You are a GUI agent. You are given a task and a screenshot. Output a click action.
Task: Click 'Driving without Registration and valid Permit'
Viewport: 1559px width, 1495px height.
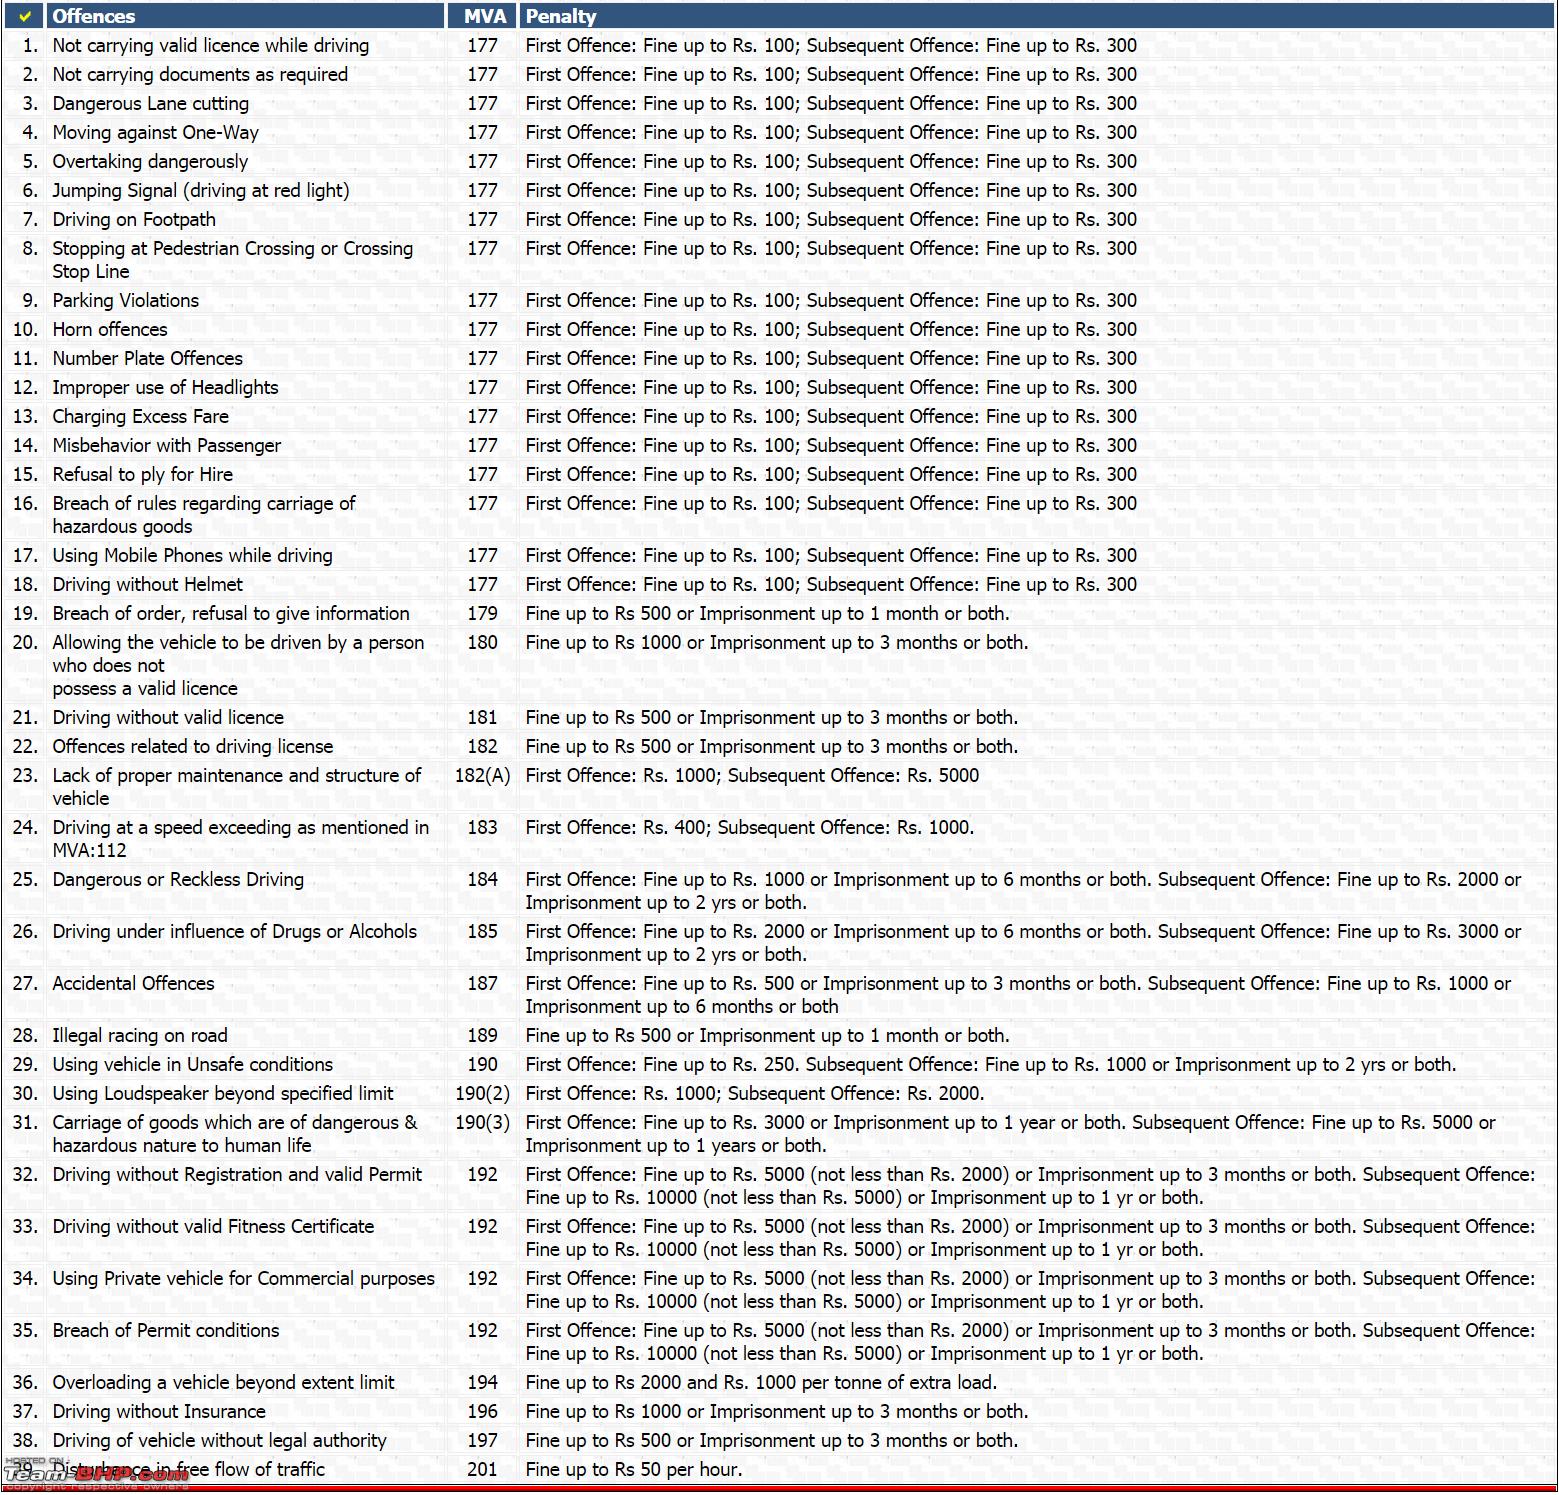pos(238,1174)
